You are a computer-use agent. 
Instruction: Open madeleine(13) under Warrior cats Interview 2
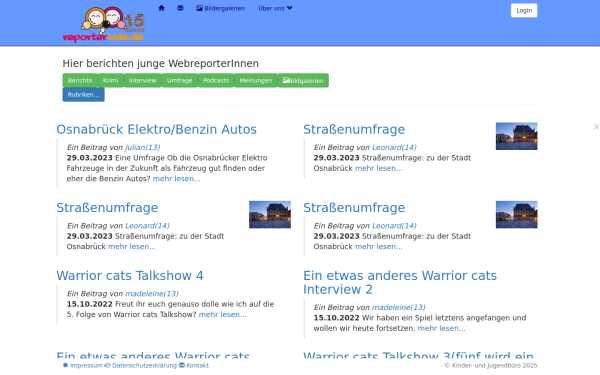coord(399,307)
